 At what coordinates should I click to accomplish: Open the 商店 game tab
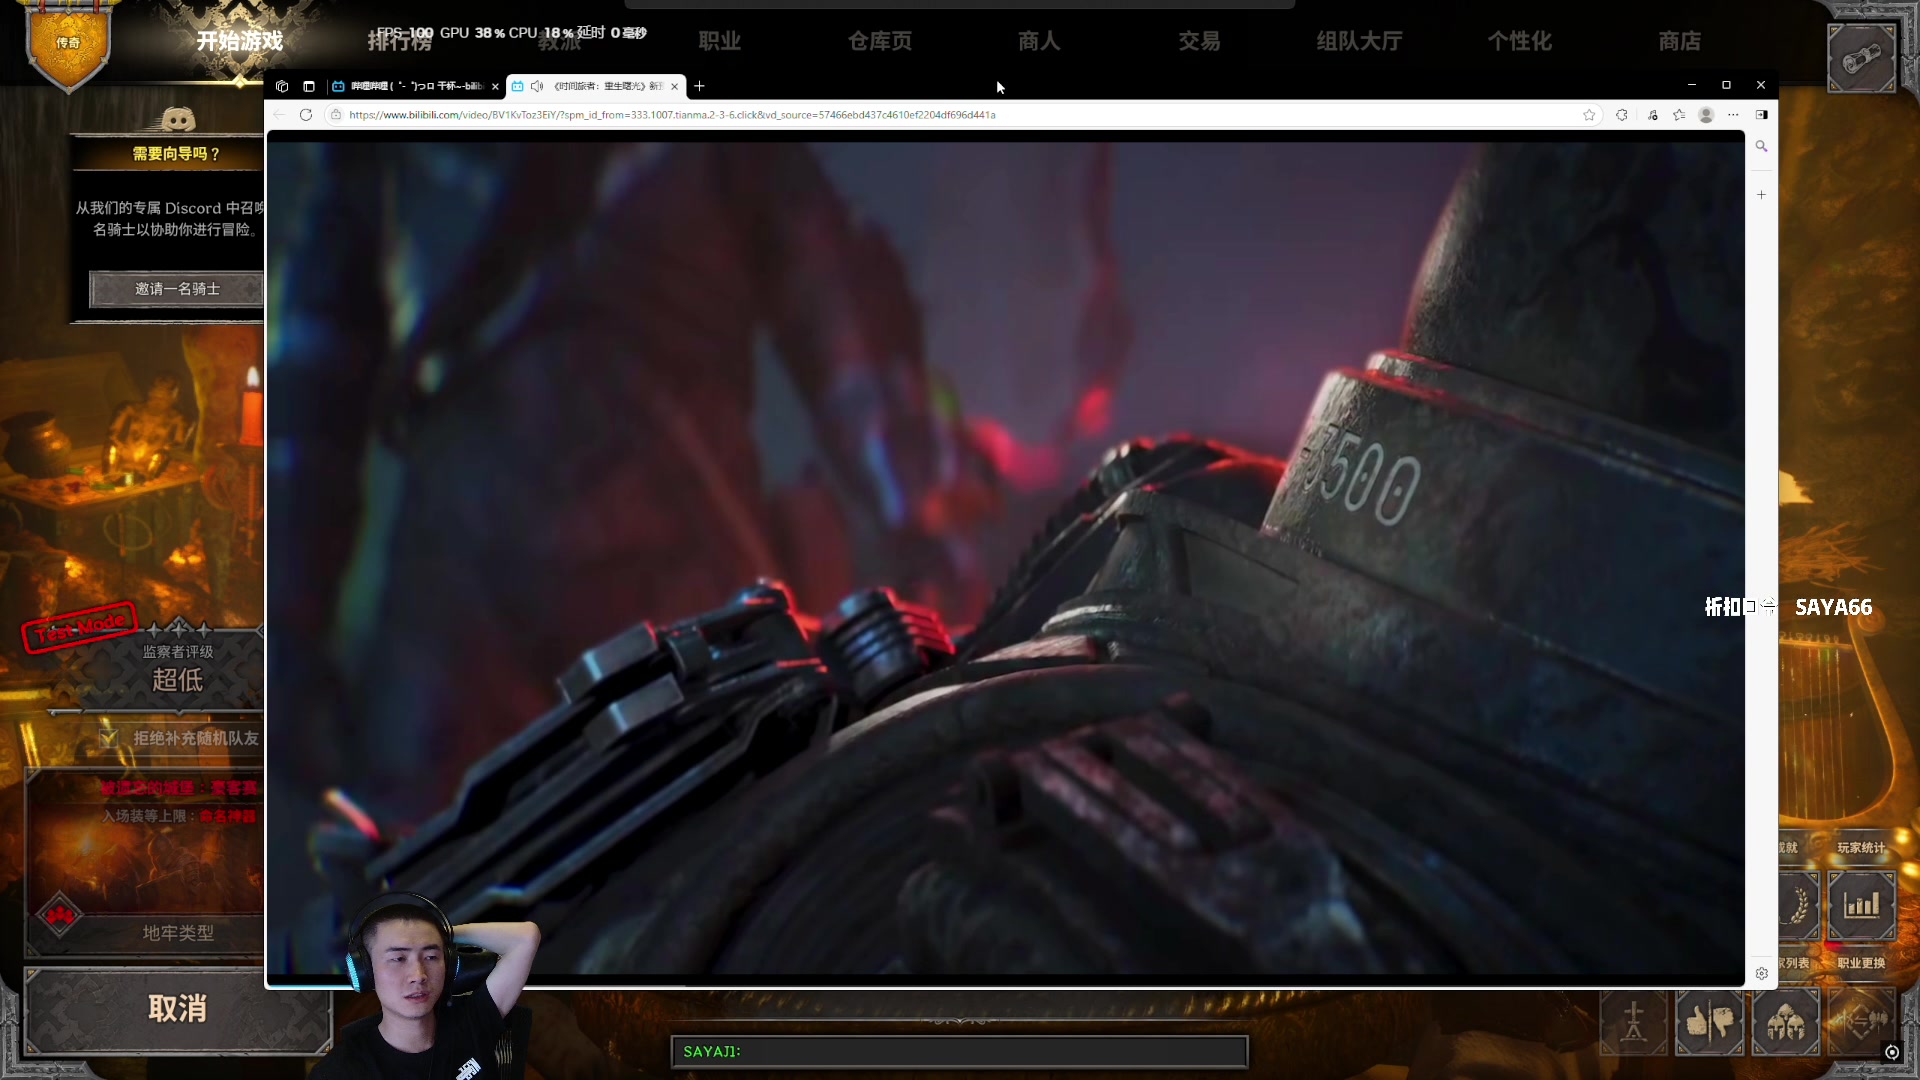[x=1679, y=41]
